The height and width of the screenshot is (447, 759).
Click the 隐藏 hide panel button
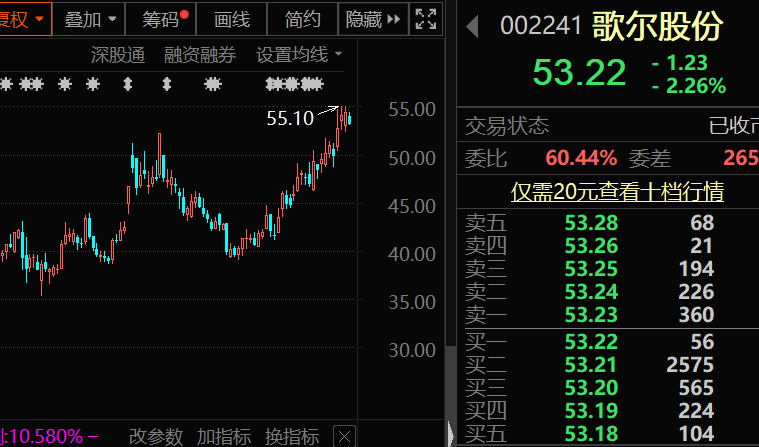[x=373, y=19]
